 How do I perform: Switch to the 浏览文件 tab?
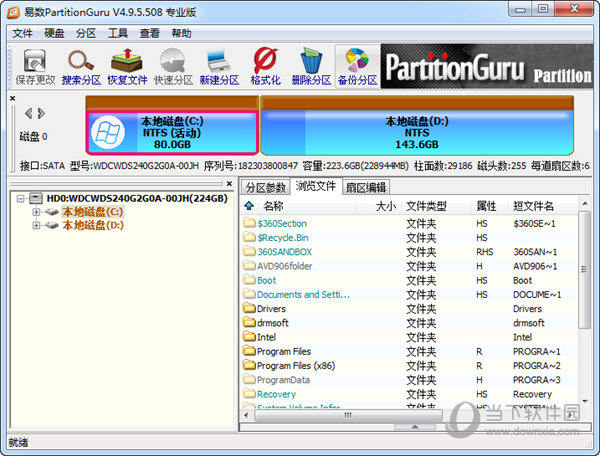point(316,186)
